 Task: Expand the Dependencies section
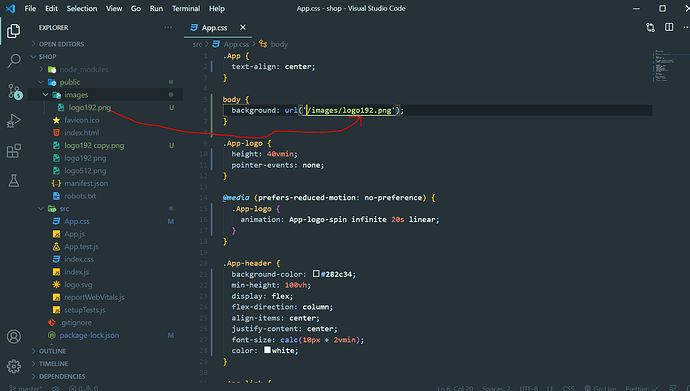point(62,376)
